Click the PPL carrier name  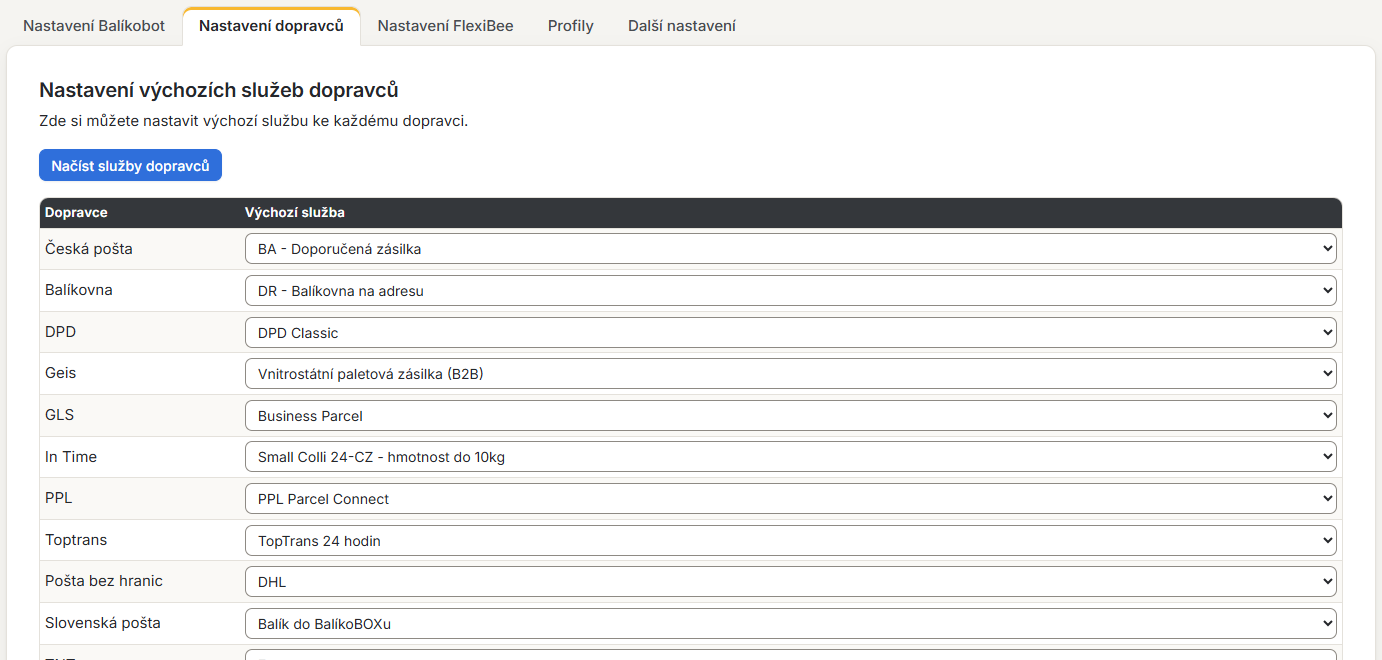click(59, 498)
